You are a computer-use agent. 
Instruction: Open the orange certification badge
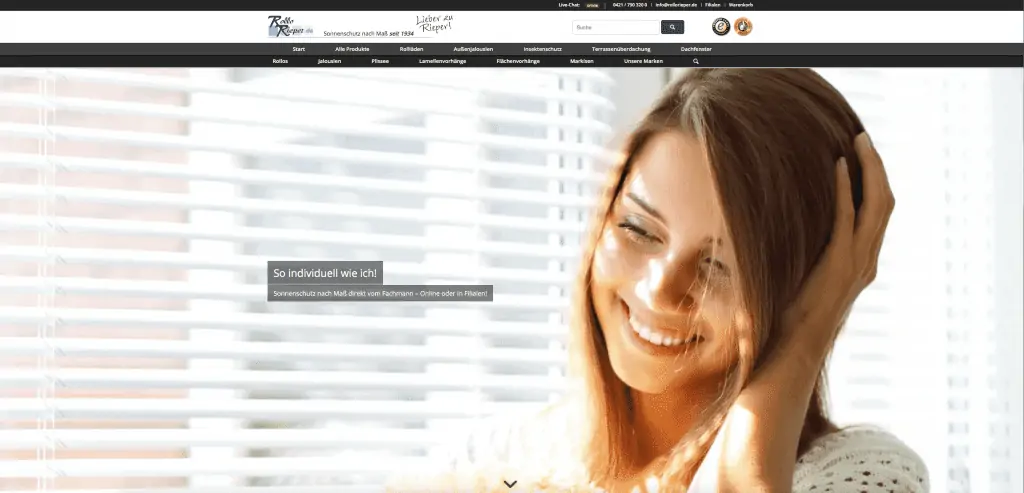click(x=743, y=27)
